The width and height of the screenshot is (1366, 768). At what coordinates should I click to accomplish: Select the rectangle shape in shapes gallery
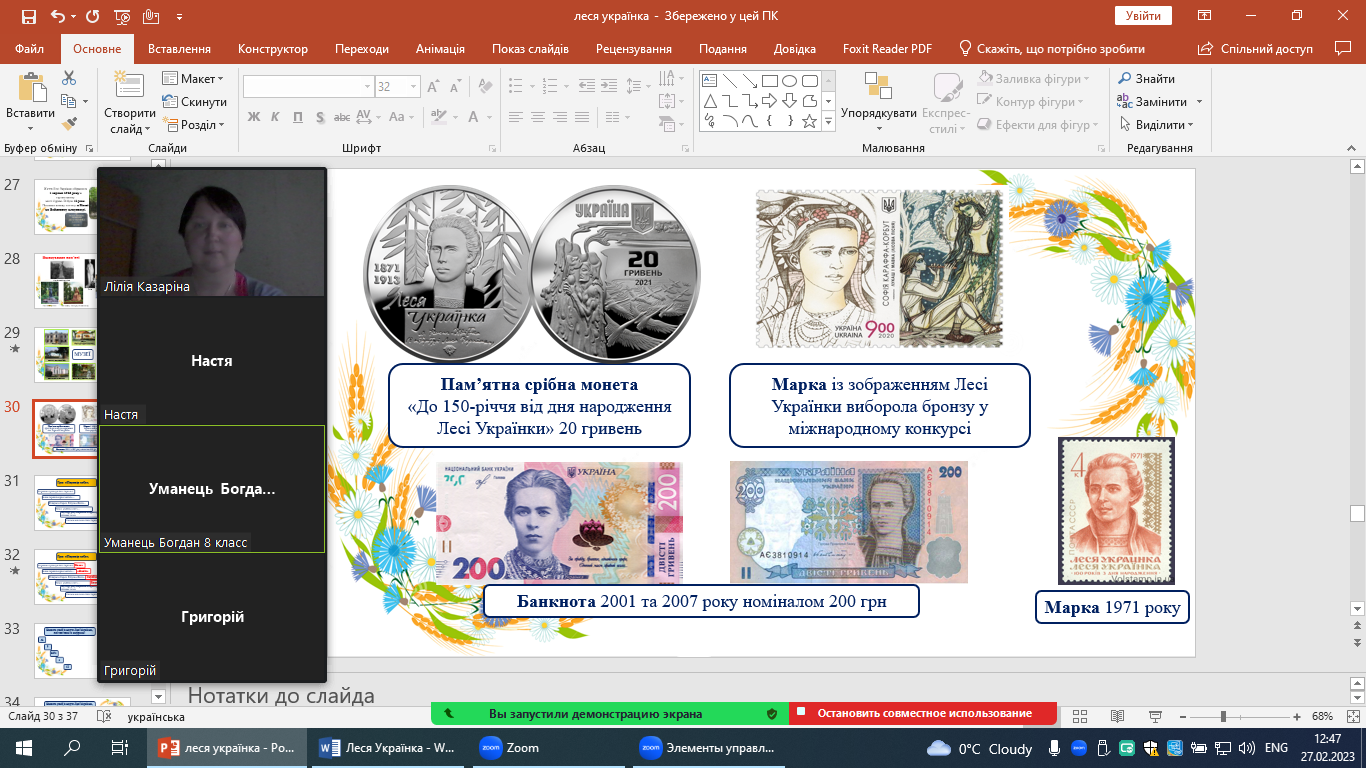pos(769,81)
